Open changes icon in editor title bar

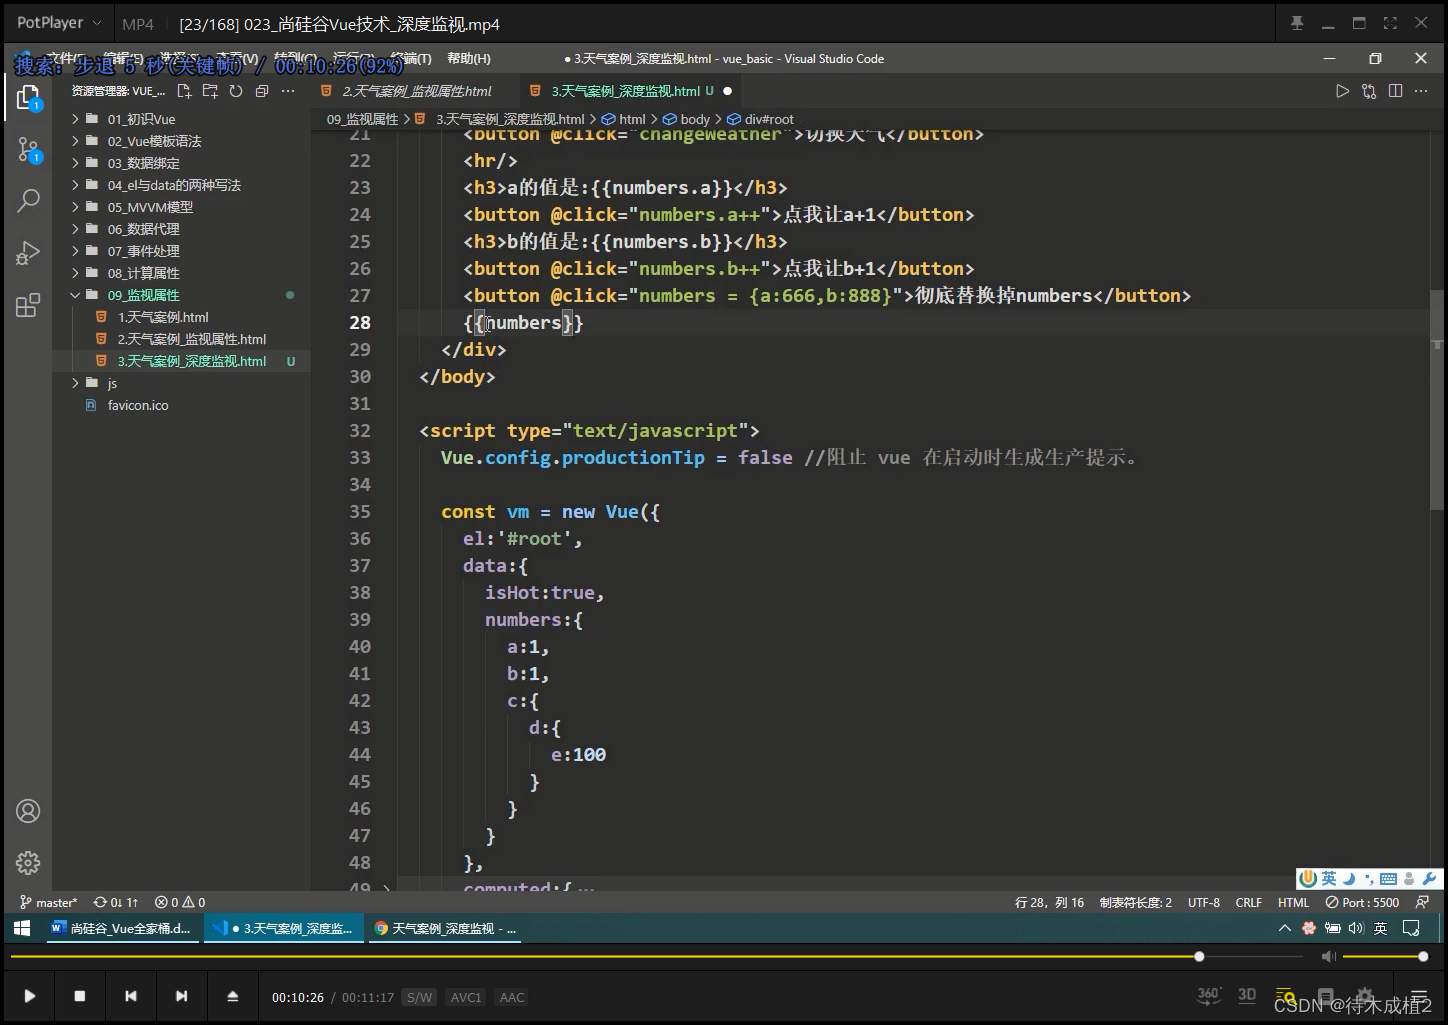(1369, 91)
